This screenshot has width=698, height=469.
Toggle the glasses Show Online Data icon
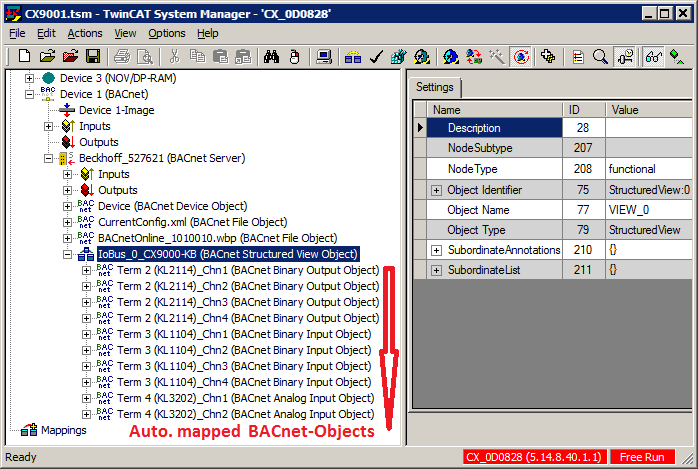point(653,57)
